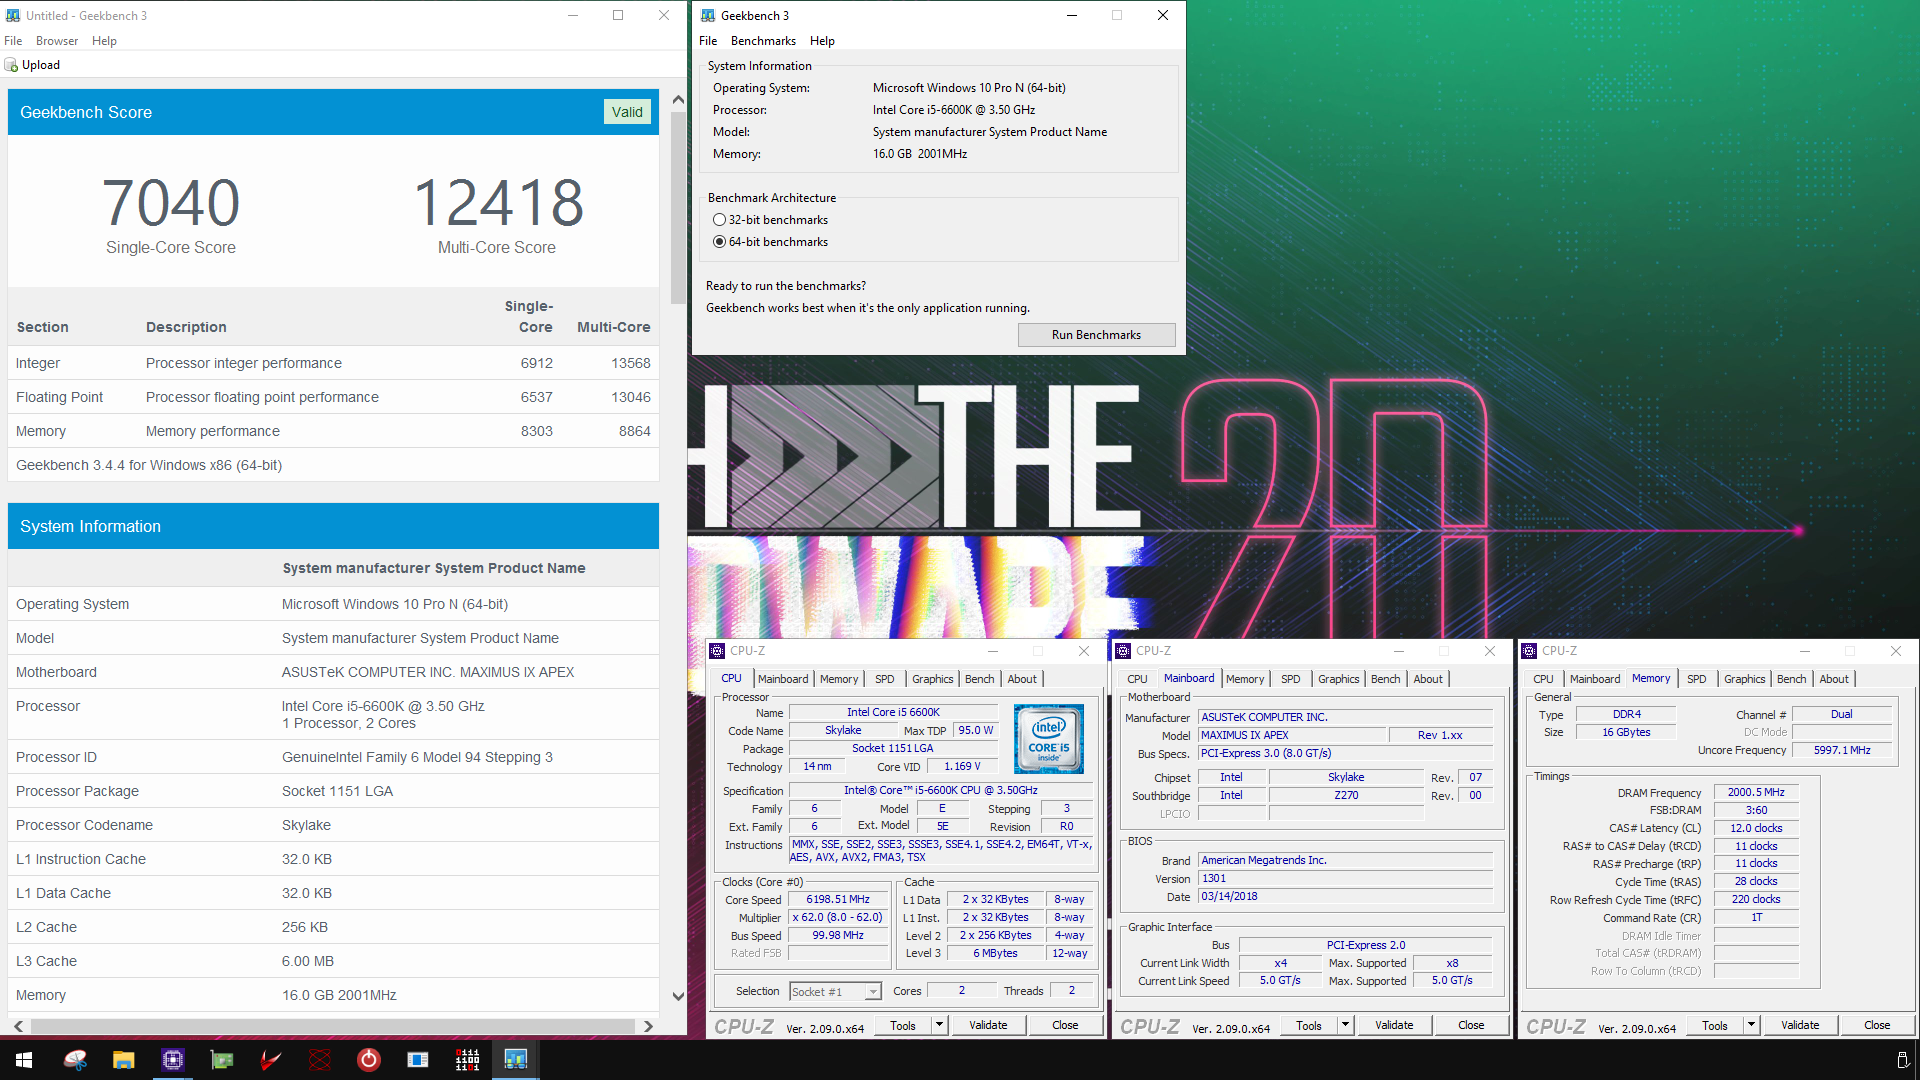Switch to CPU tab in Memory window
1920x1080 pixels.
1543,679
